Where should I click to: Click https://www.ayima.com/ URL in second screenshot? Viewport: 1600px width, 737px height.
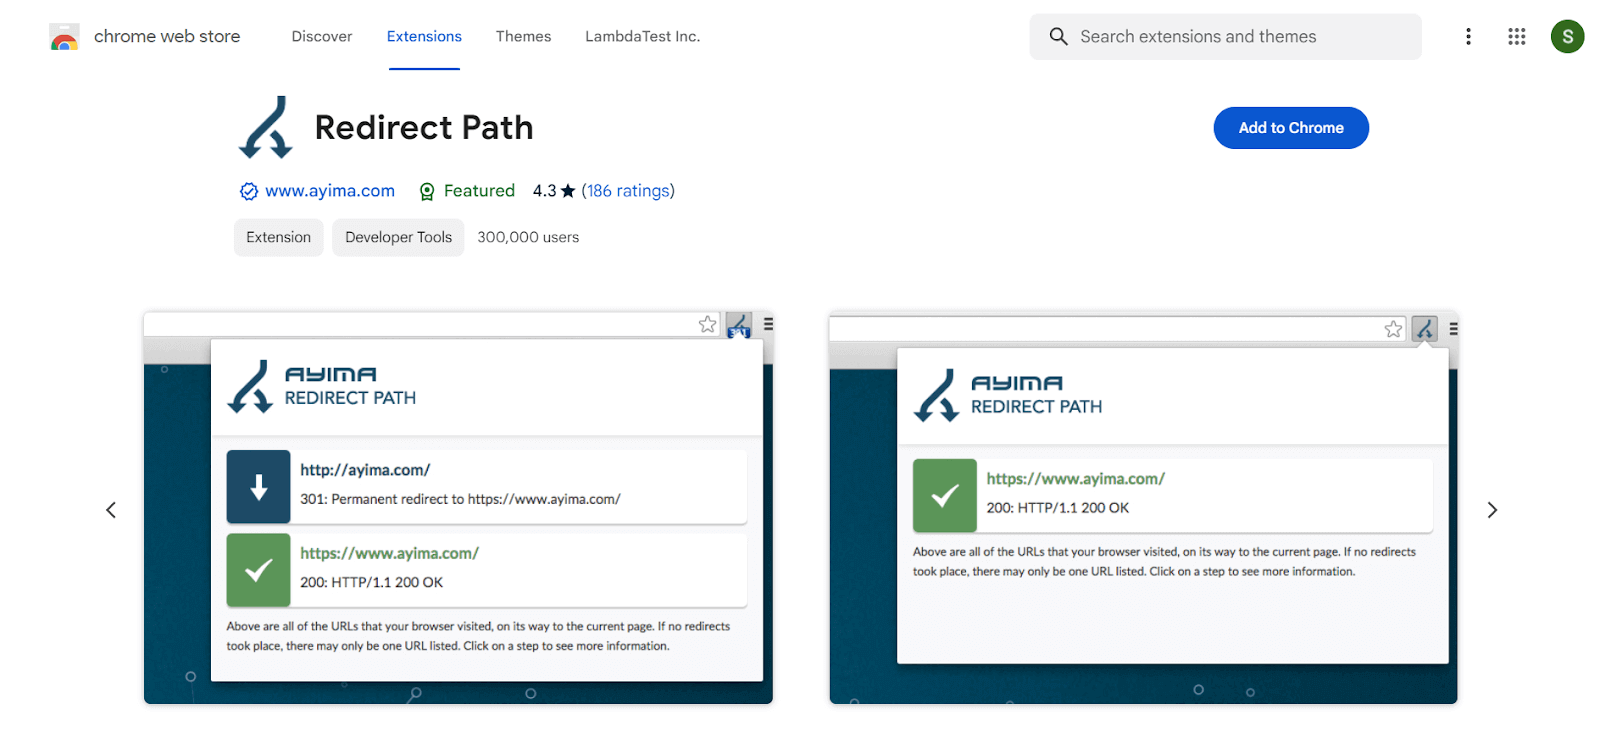1076,479
